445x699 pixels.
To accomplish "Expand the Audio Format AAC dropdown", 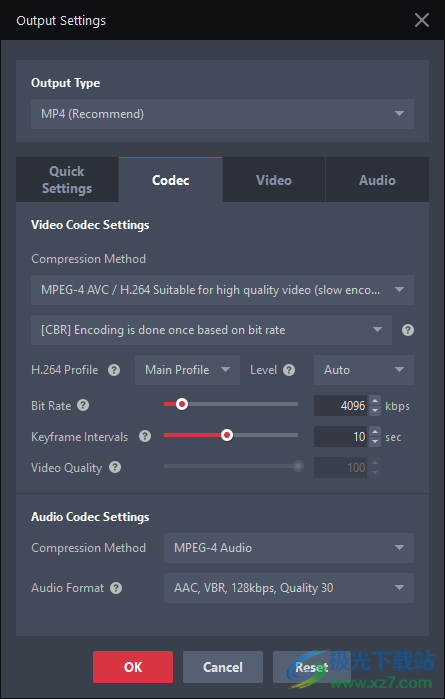I will 288,588.
